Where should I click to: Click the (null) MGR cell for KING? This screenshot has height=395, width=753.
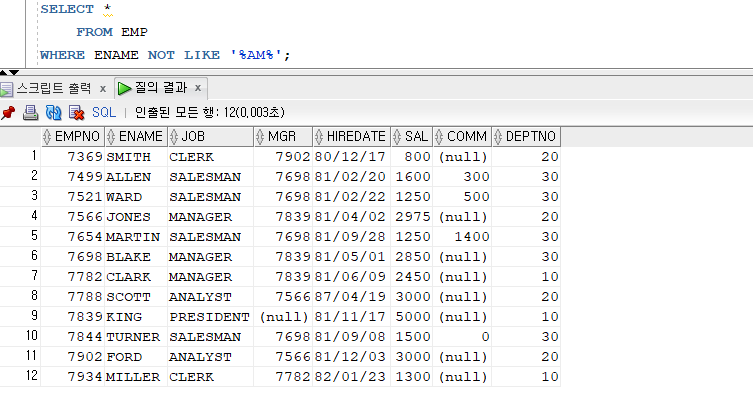tap(283, 317)
